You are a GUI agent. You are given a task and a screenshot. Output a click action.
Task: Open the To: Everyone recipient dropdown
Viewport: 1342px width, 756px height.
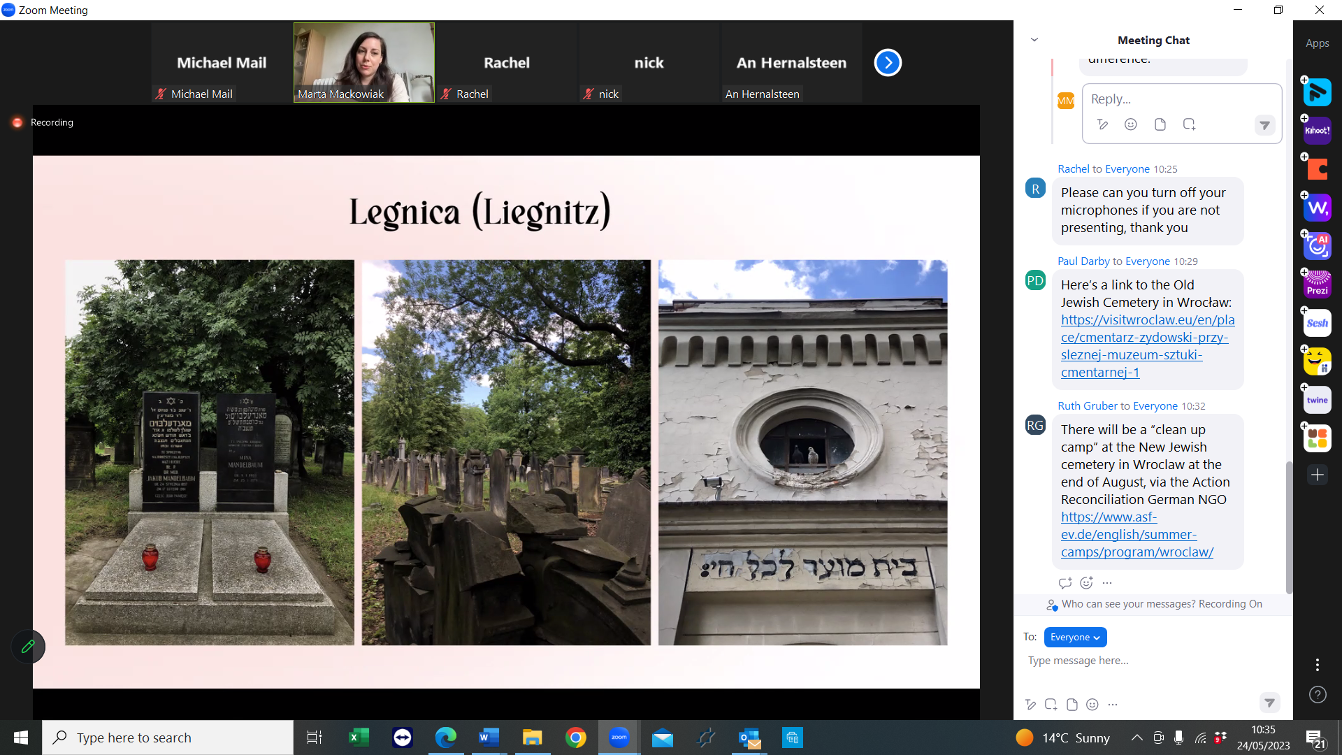(1075, 637)
